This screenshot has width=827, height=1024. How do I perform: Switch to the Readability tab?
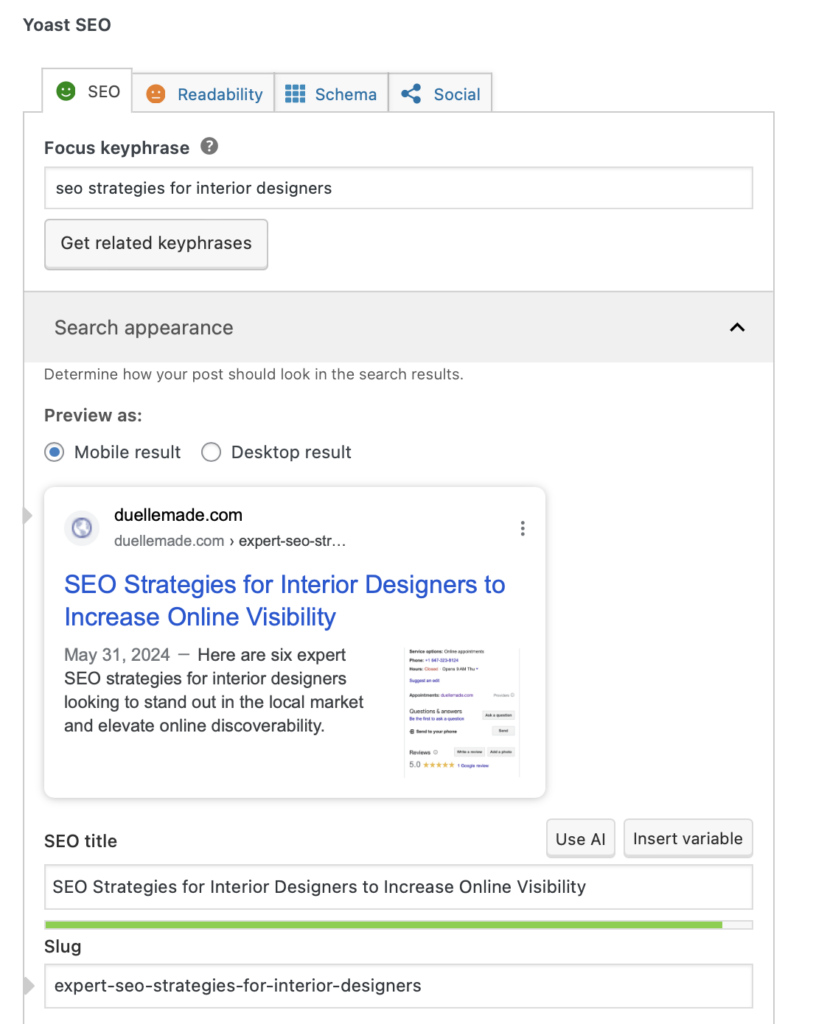203,93
